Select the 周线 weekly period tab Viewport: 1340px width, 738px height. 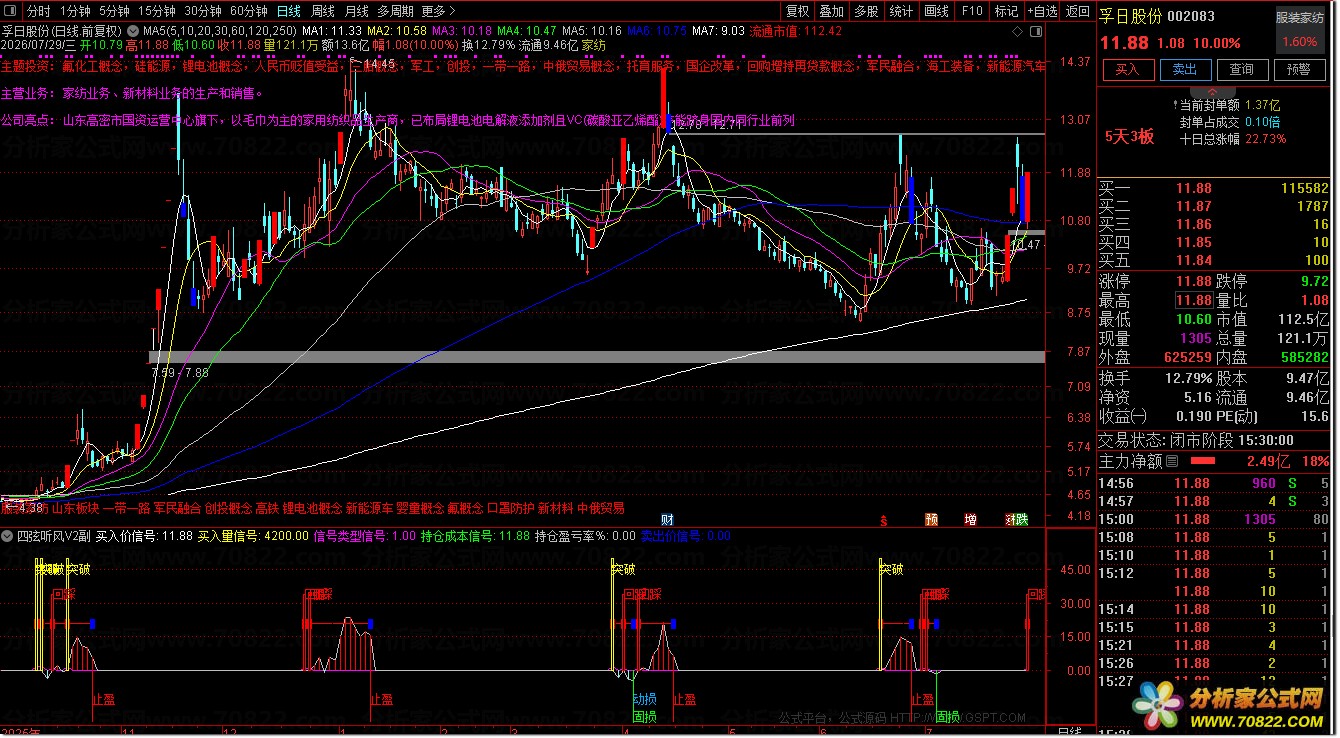pos(323,11)
